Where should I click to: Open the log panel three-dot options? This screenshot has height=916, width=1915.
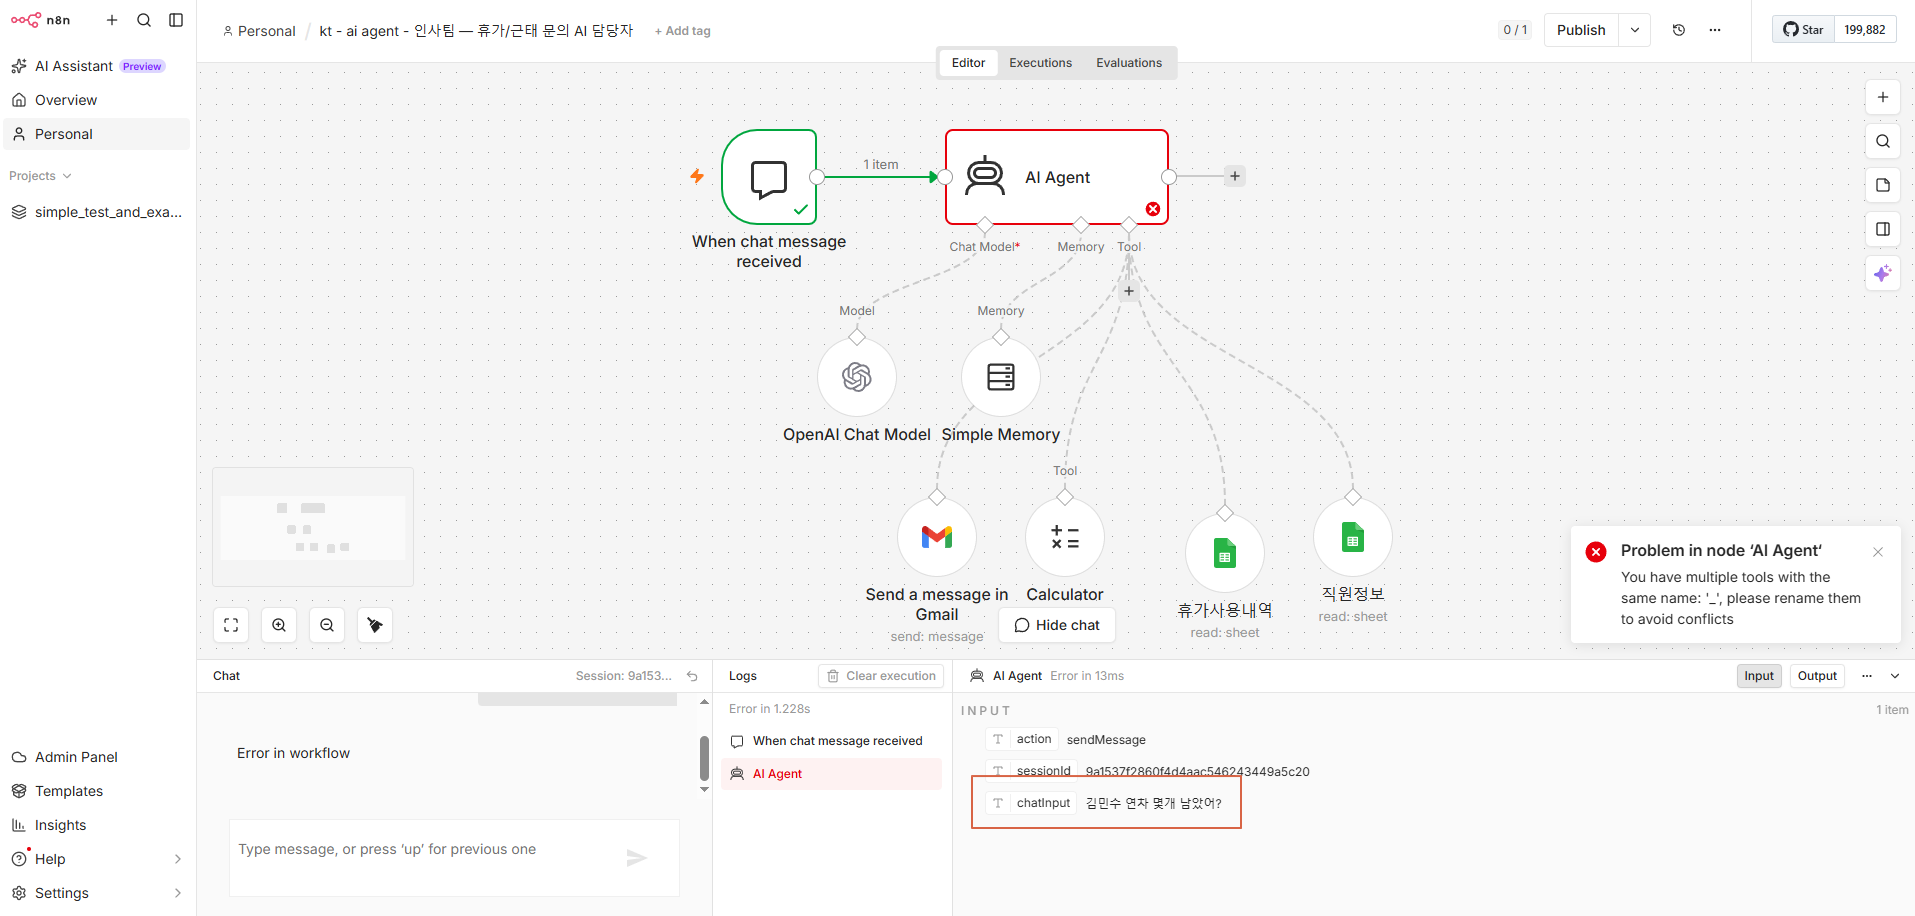tap(1867, 676)
